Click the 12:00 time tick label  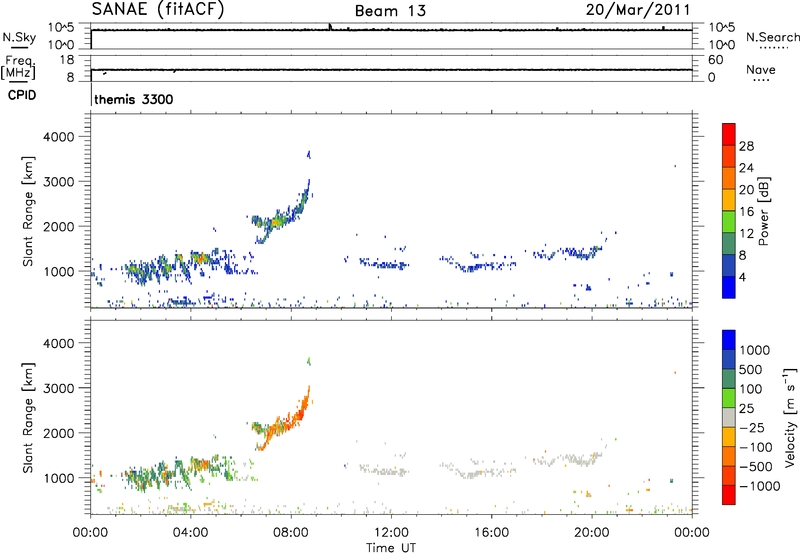click(x=391, y=533)
